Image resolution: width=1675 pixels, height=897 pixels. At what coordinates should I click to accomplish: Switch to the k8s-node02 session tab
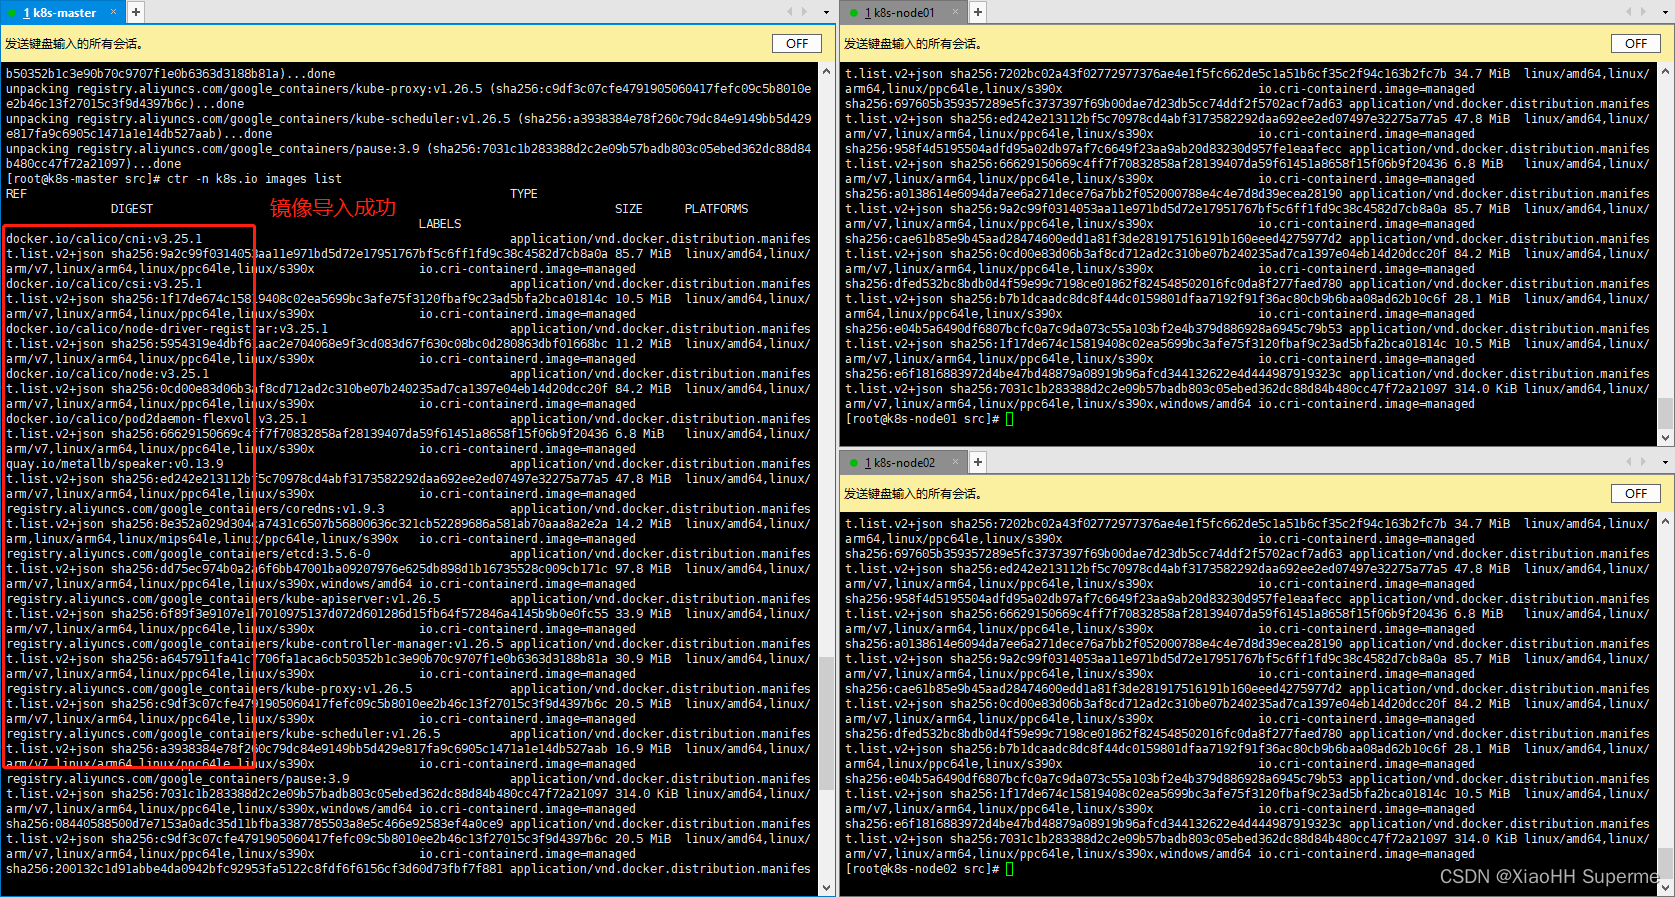pos(900,462)
